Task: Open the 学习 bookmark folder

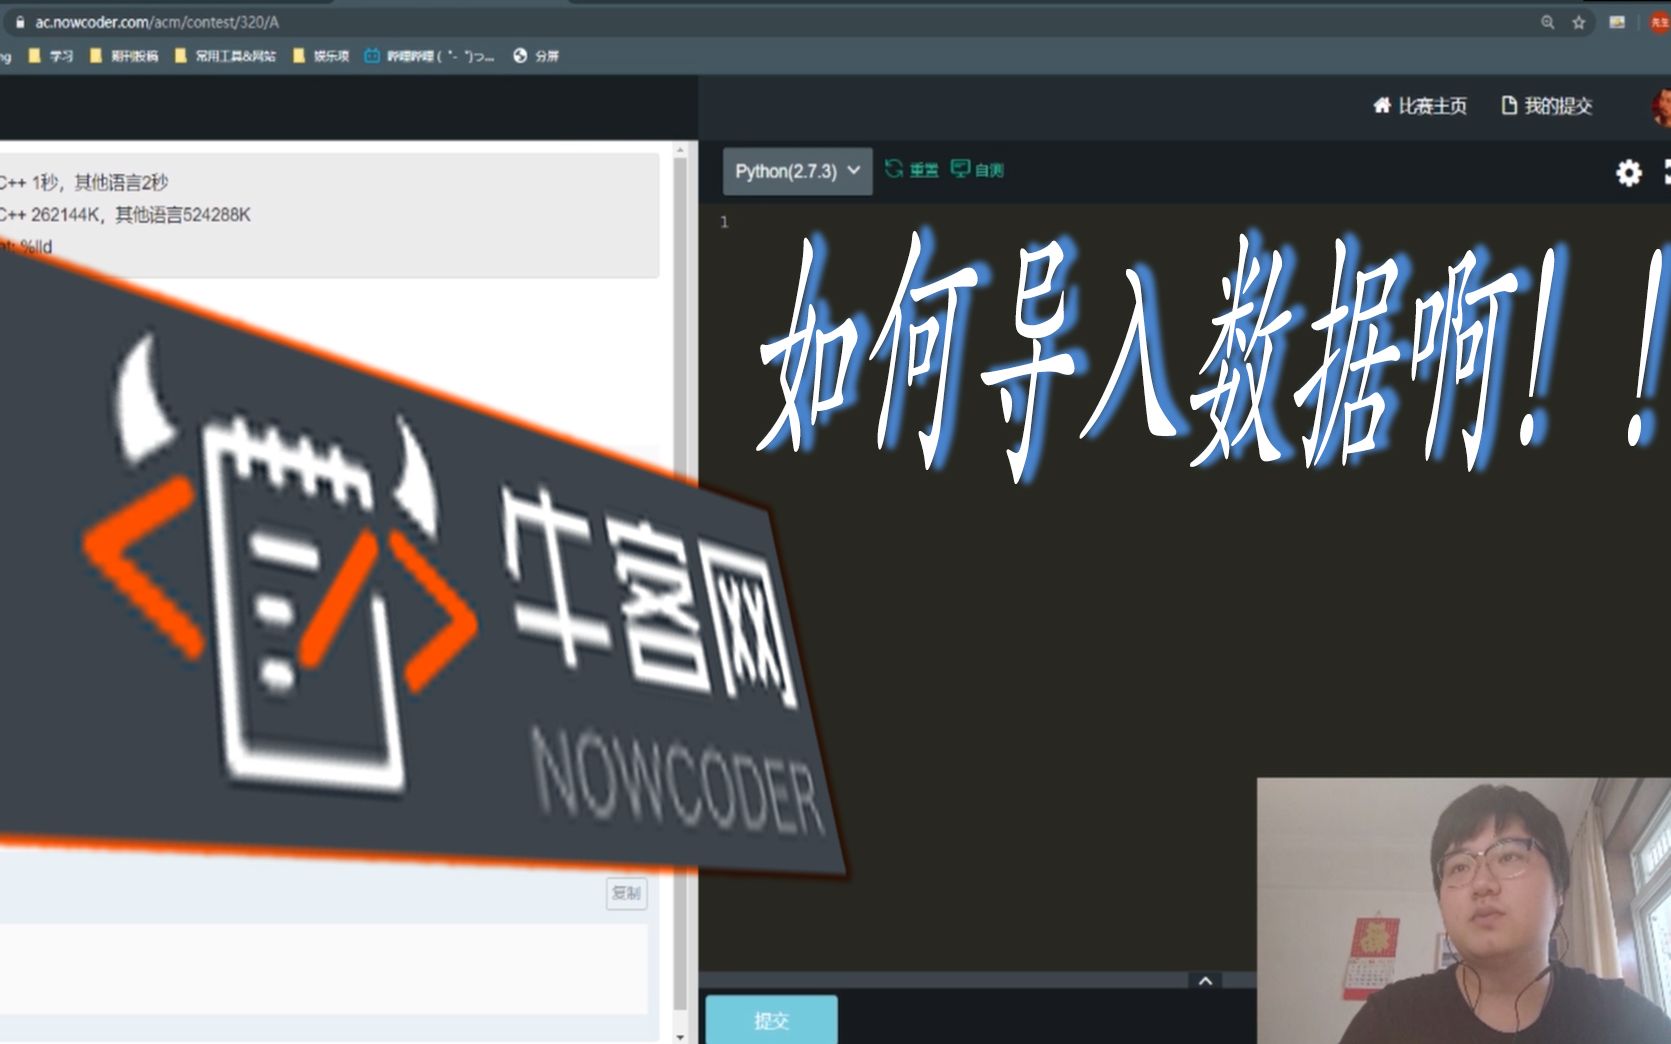Action: point(51,56)
